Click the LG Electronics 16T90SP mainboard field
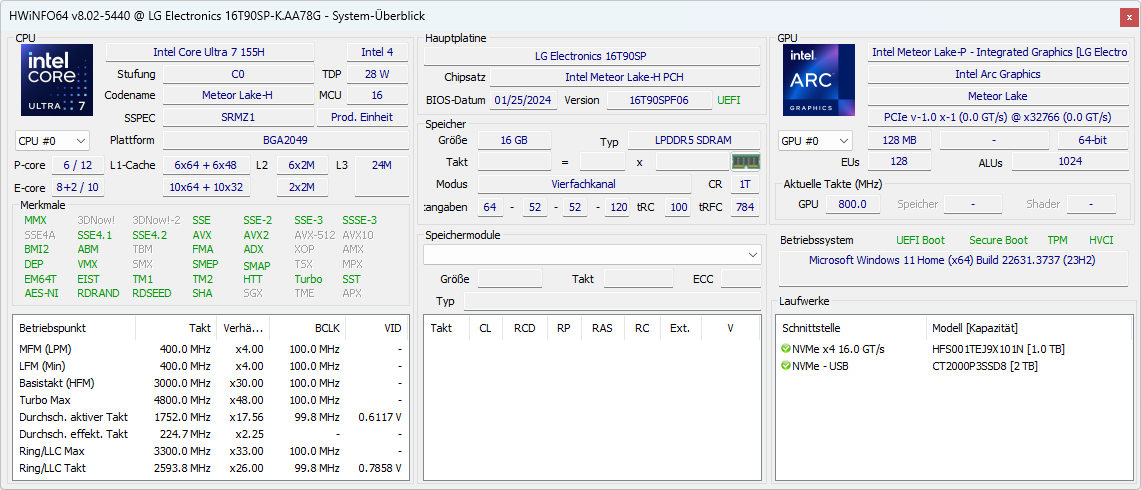Screen dimensions: 1141x490 [x=590, y=56]
